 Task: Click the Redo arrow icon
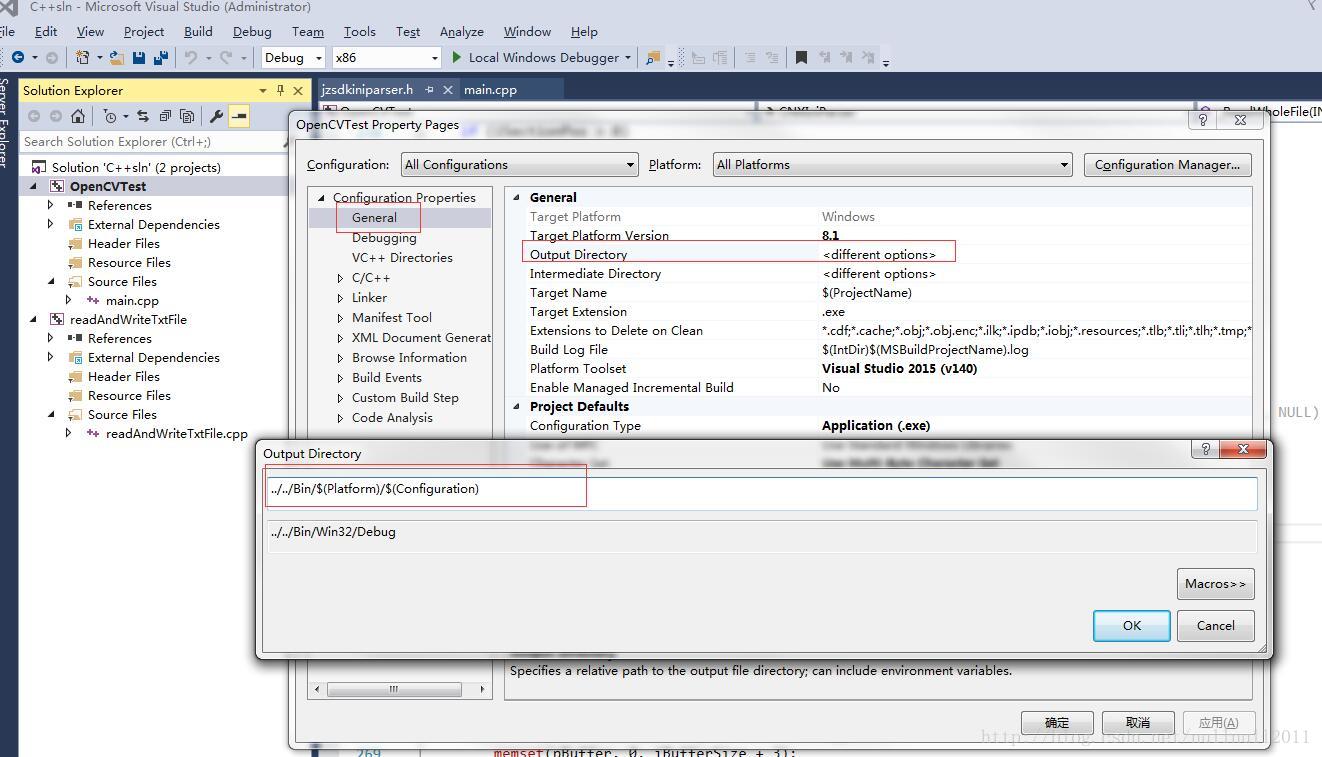pos(225,57)
